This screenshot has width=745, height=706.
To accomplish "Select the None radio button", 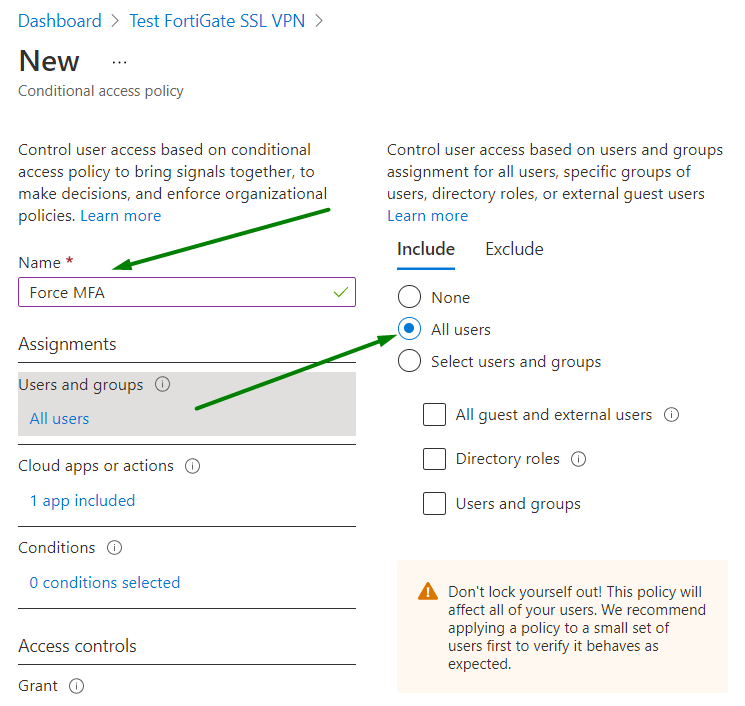I will pyautogui.click(x=409, y=297).
